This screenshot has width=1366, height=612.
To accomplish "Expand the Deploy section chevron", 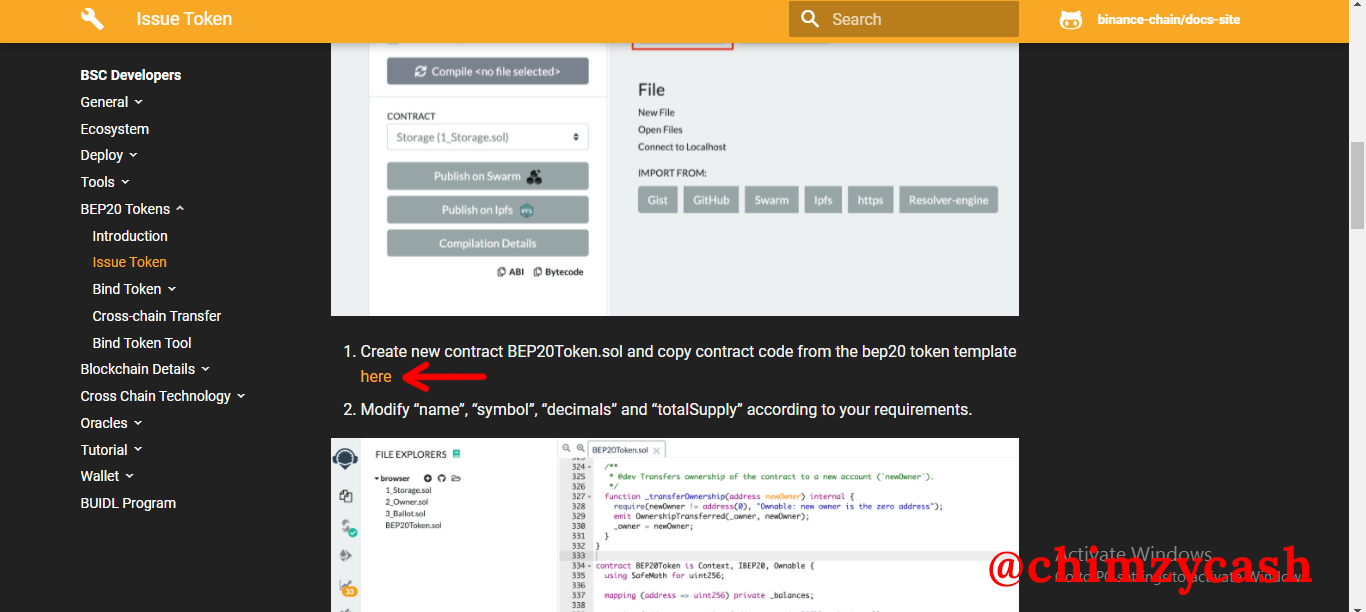I will coord(133,155).
